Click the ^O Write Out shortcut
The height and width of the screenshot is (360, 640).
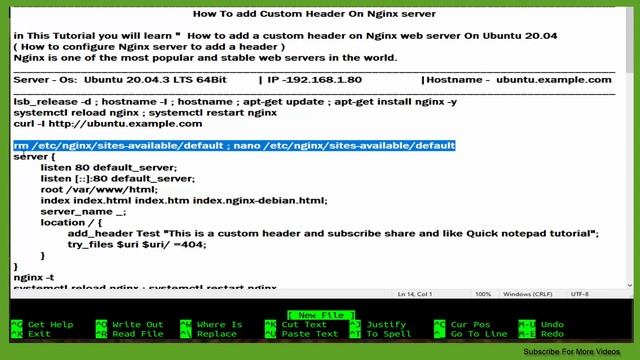click(x=129, y=324)
